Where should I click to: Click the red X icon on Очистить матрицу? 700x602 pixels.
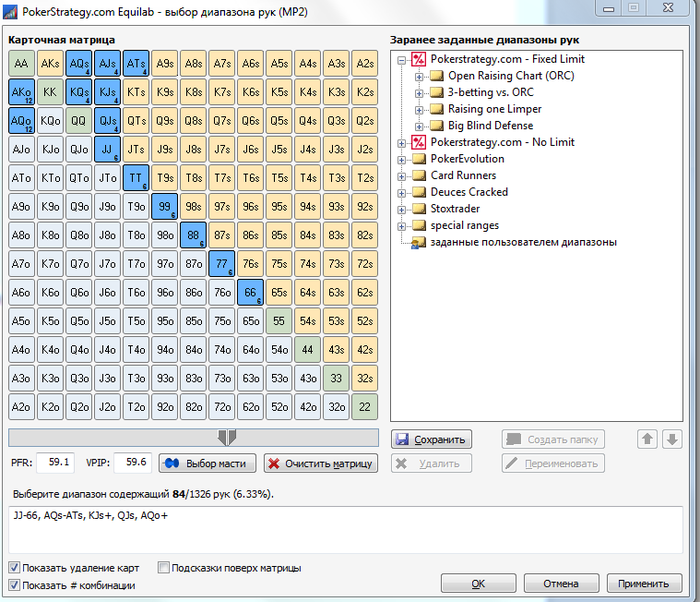(x=274, y=464)
